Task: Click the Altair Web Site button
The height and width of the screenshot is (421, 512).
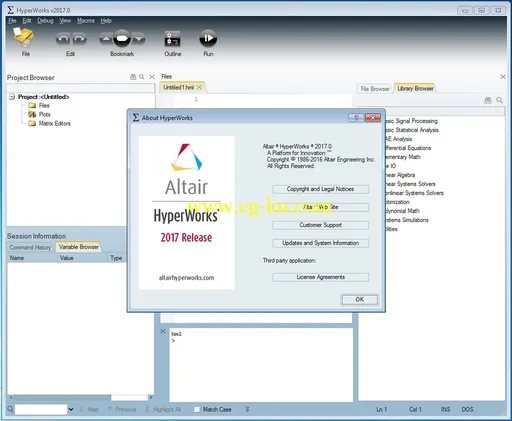Action: (x=320, y=207)
